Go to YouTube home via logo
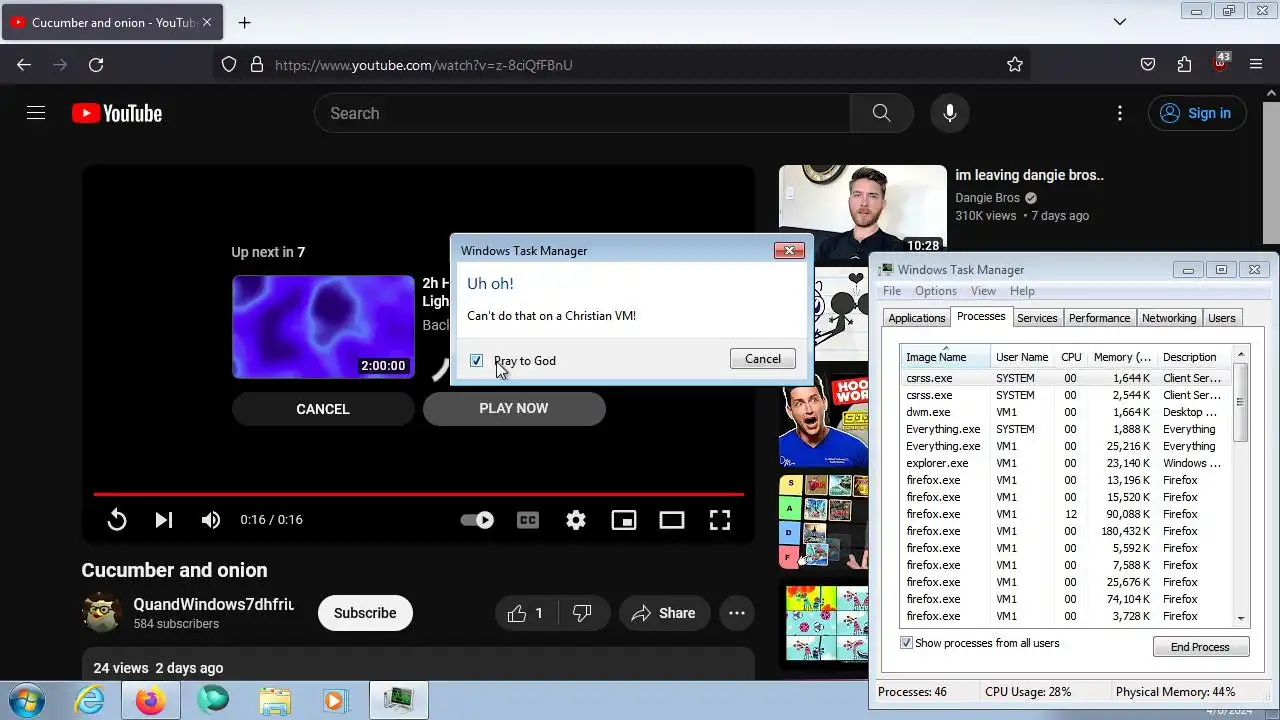Image resolution: width=1280 pixels, height=720 pixels. pos(117,113)
